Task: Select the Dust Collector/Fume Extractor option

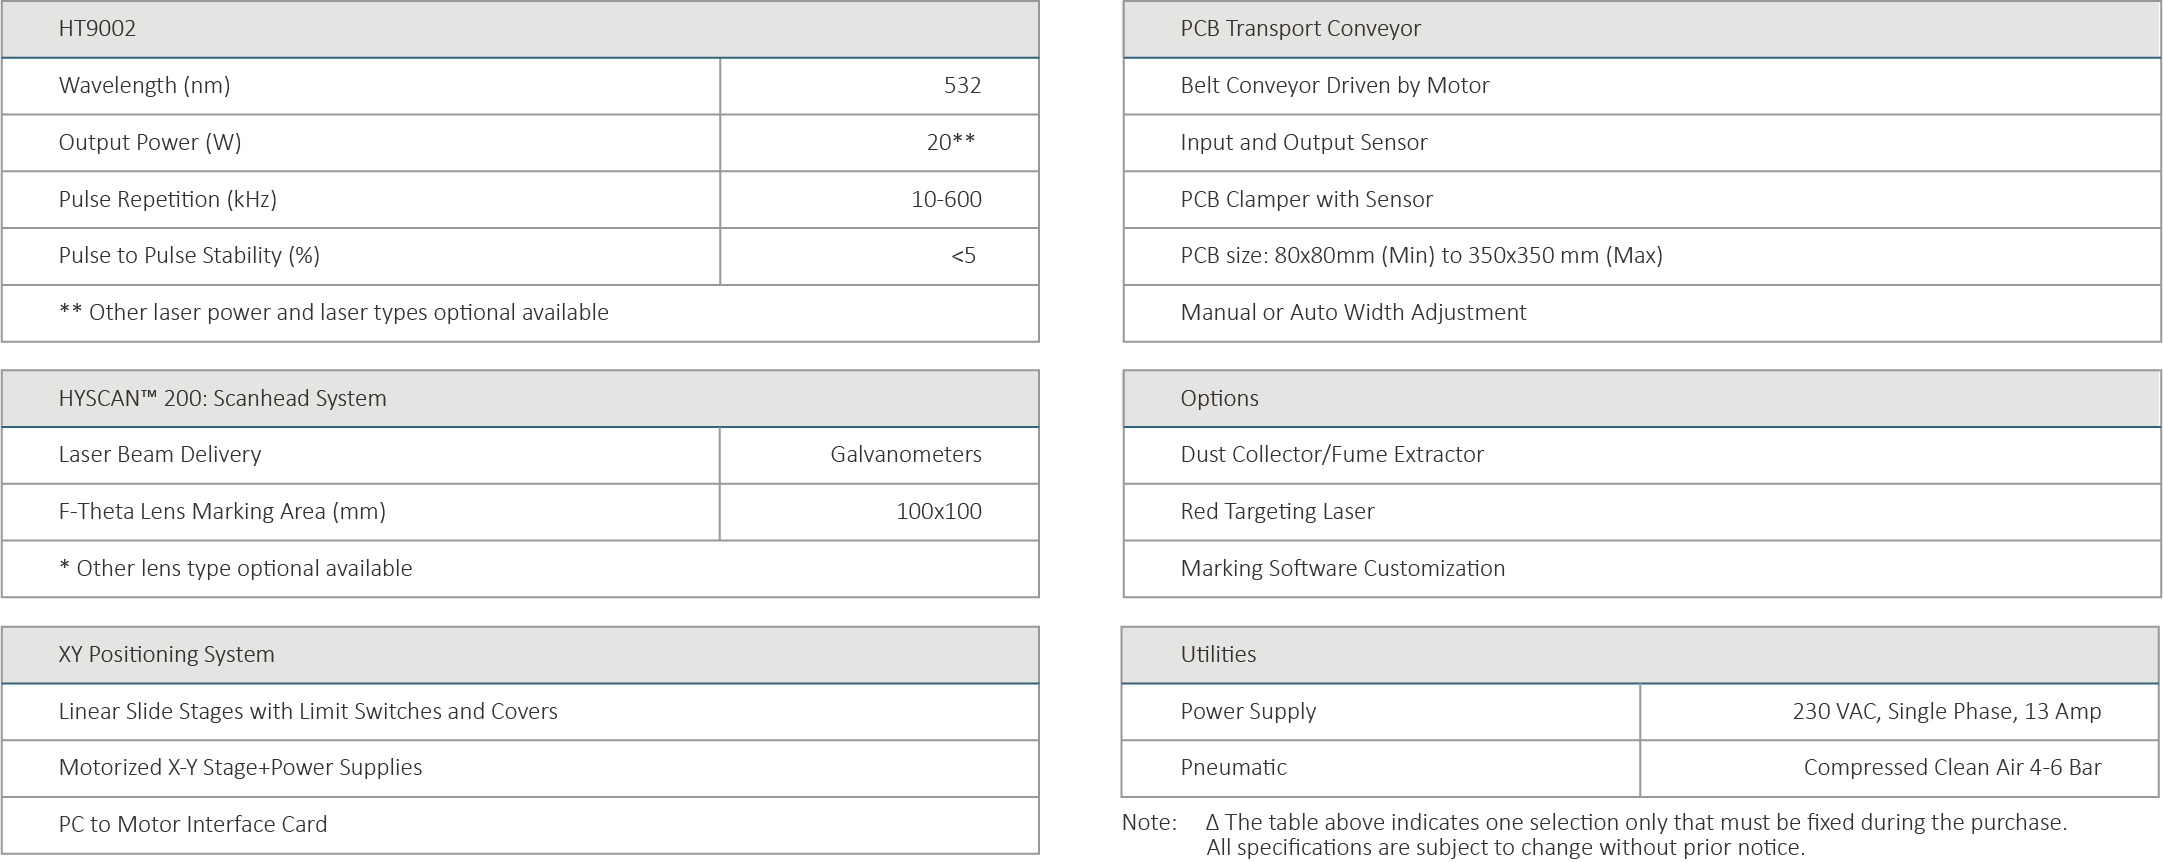Action: [x=1331, y=455]
